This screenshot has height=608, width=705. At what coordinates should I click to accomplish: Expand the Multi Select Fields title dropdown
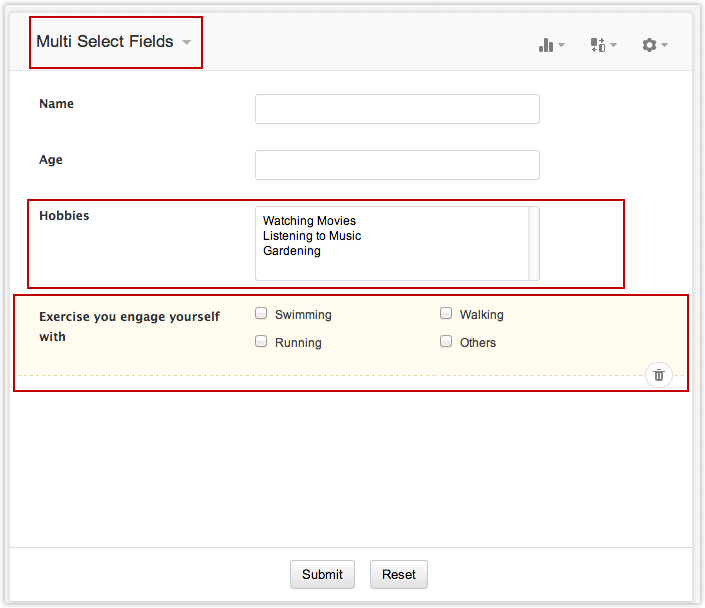[186, 43]
